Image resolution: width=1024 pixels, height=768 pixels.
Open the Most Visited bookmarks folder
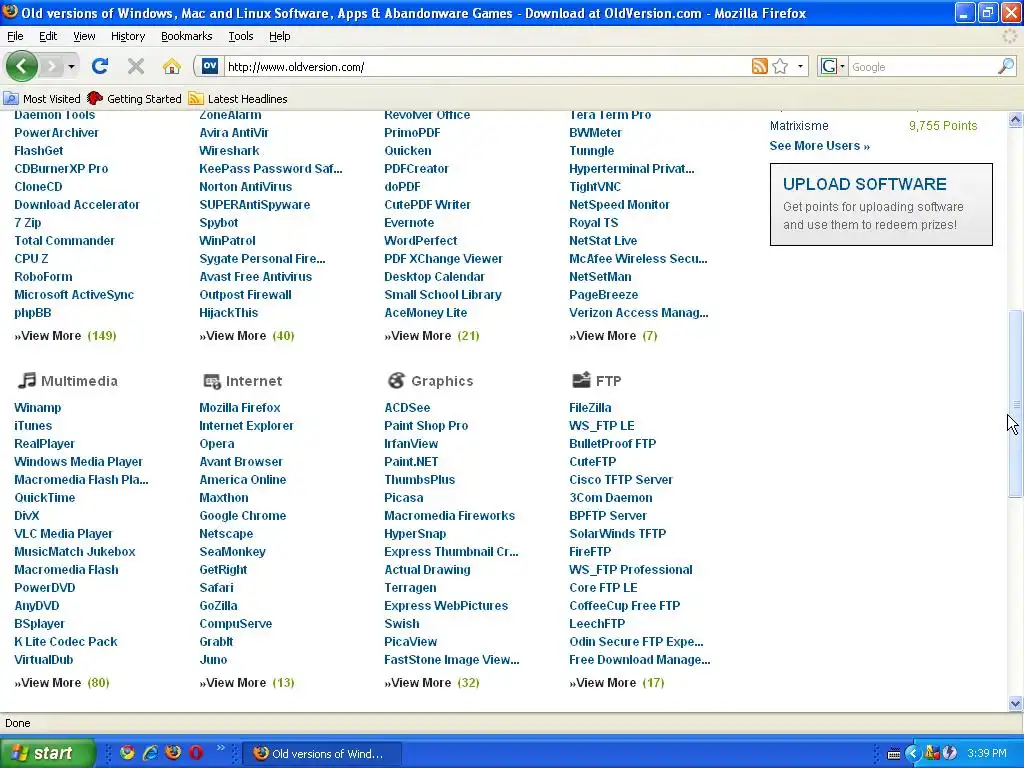point(42,99)
